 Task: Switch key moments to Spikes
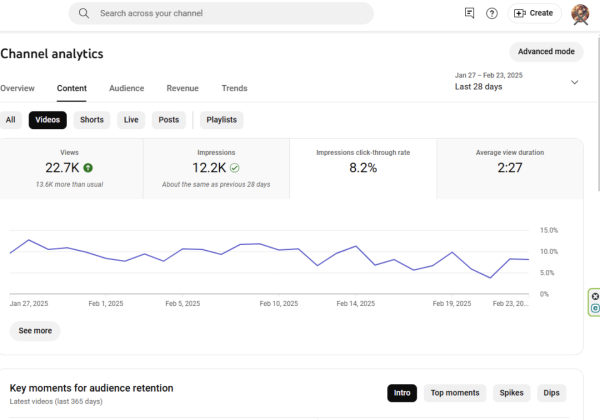point(511,393)
